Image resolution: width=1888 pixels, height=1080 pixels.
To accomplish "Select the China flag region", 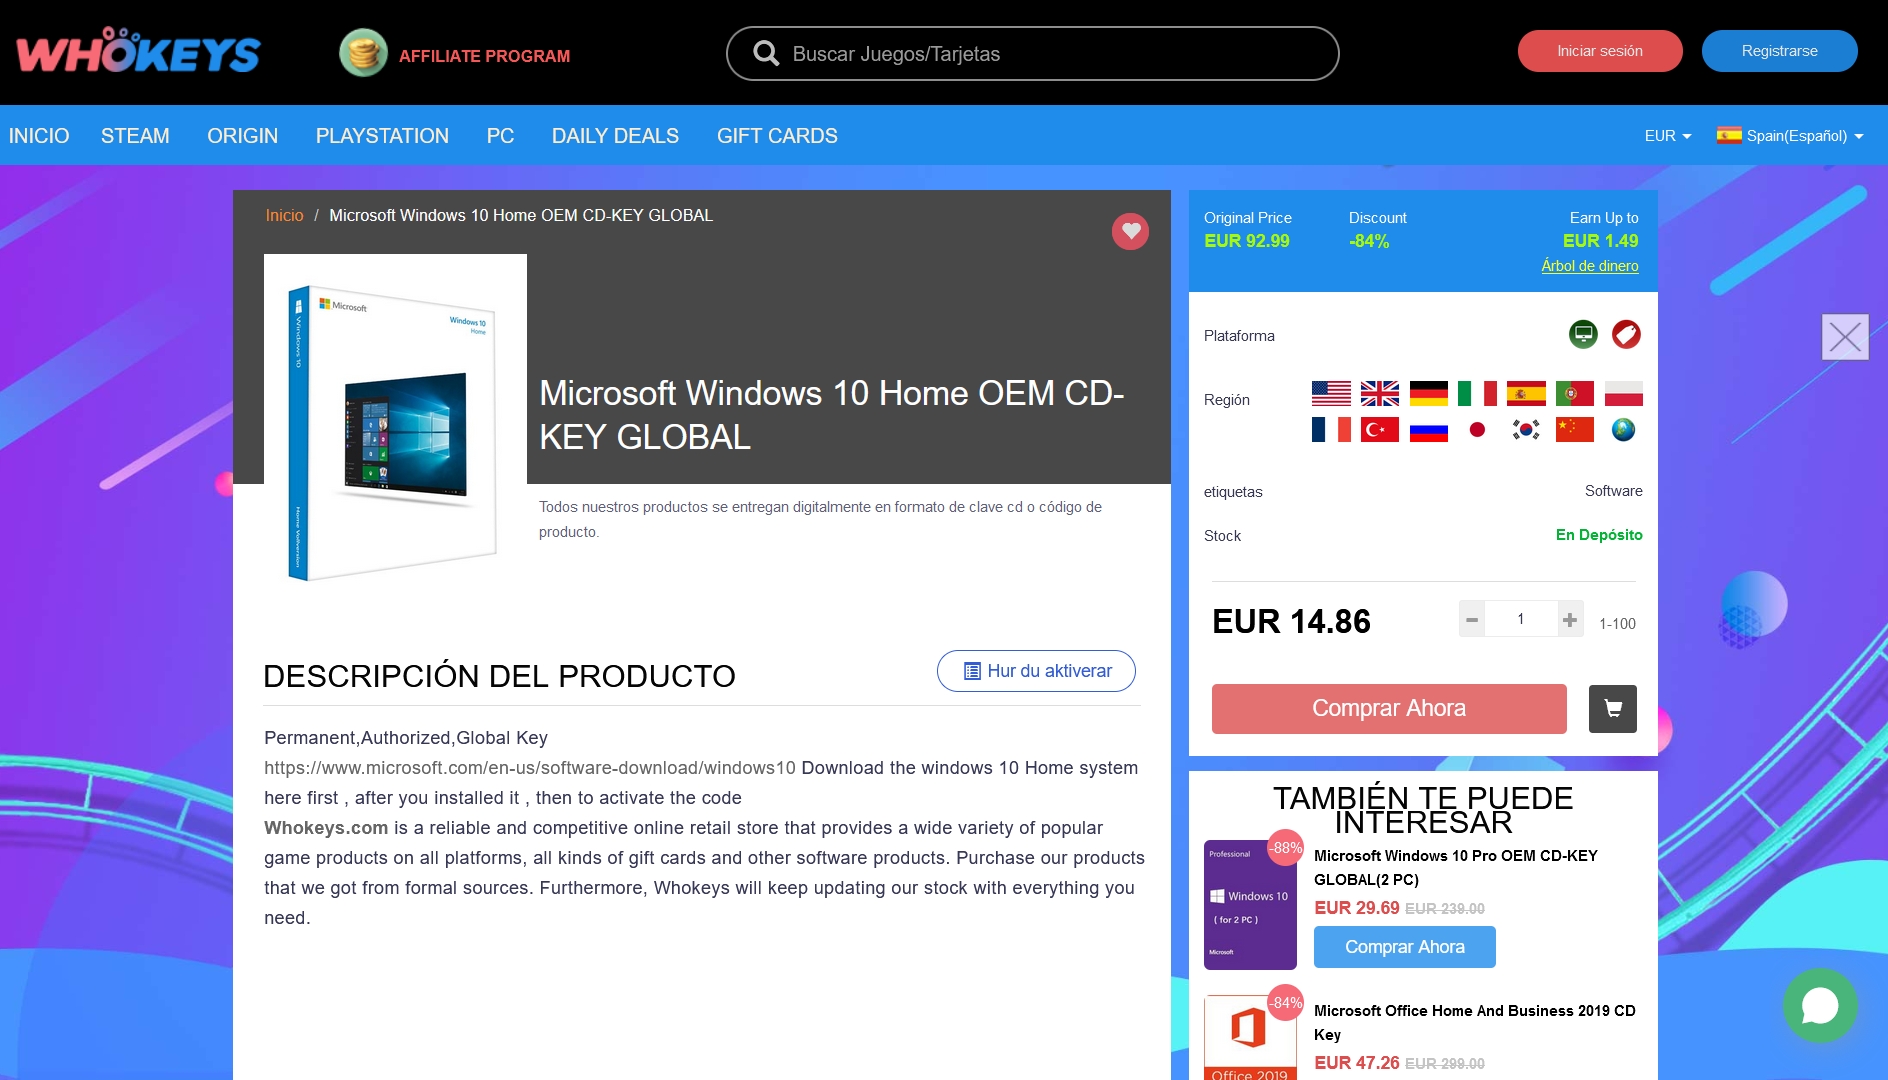I will 1575,430.
